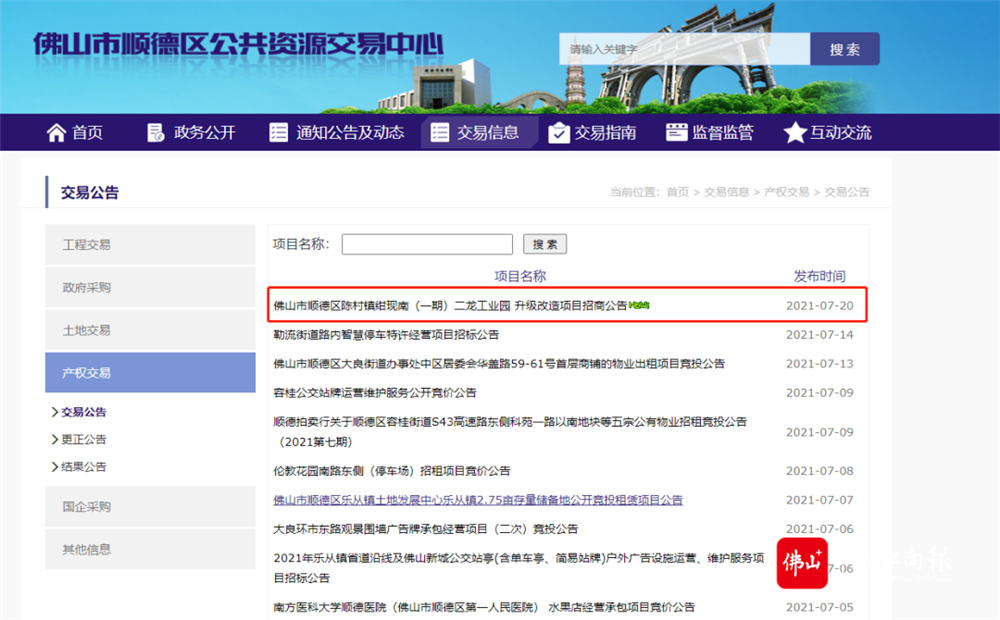
Task: Select the 产权交易 sidebar category
Action: 151,373
